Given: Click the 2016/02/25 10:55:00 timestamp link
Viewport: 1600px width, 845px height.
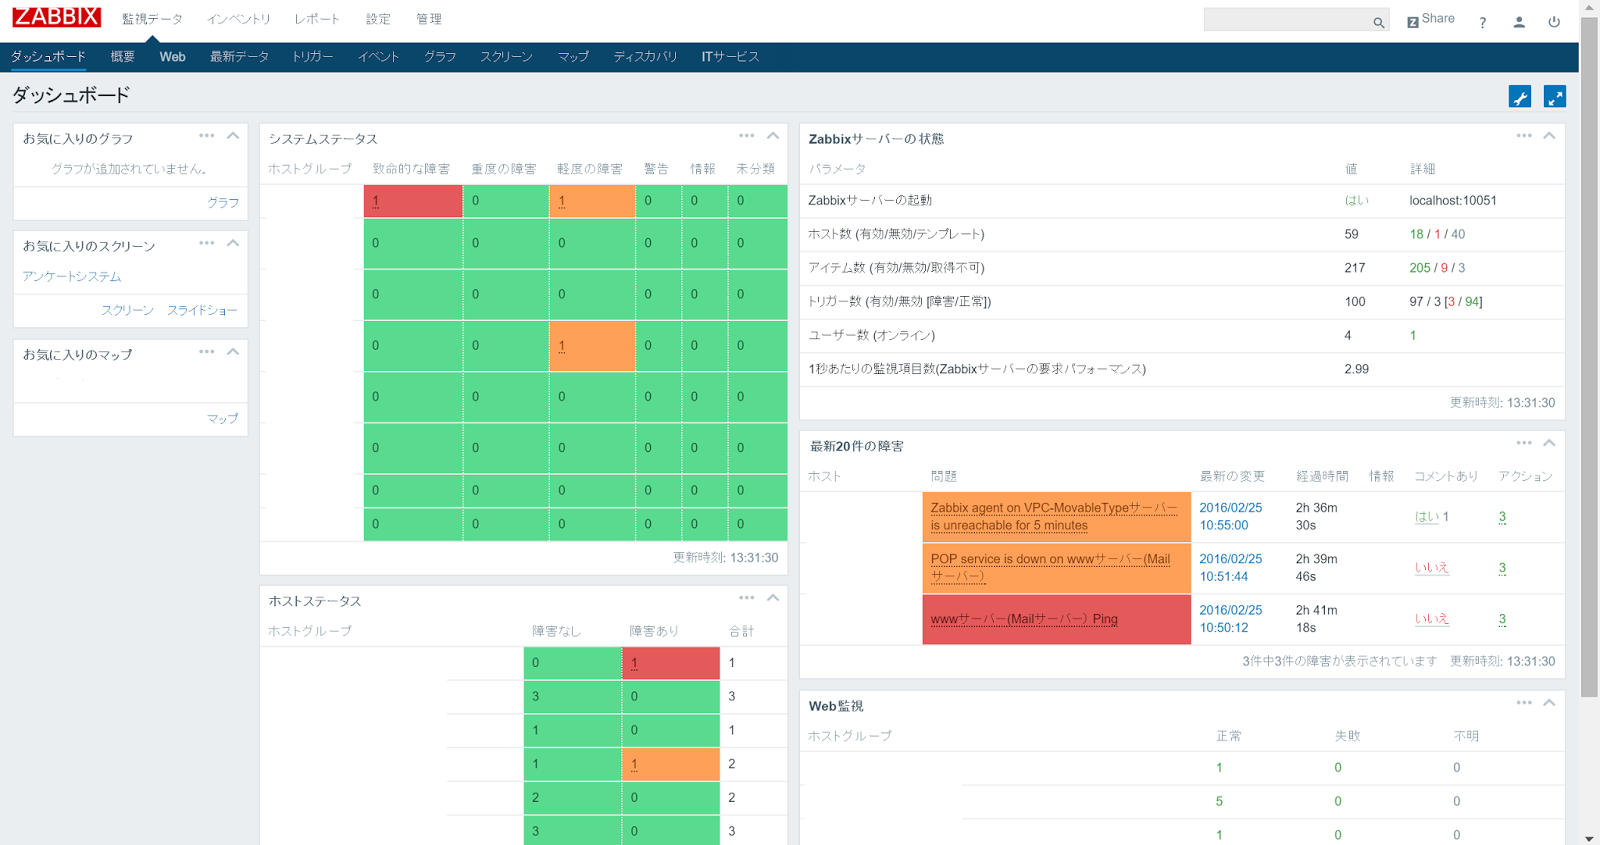Looking at the screenshot, I should coord(1230,516).
